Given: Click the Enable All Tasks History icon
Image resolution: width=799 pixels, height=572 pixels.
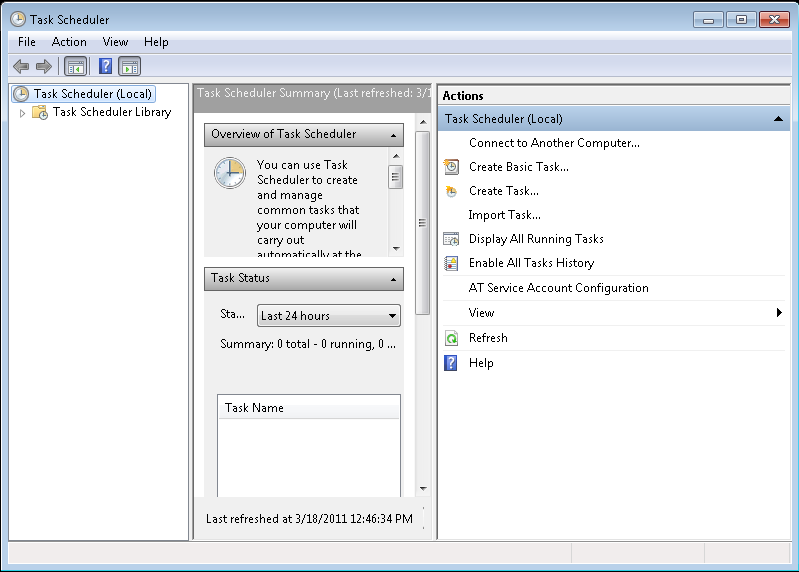Looking at the screenshot, I should pos(451,263).
